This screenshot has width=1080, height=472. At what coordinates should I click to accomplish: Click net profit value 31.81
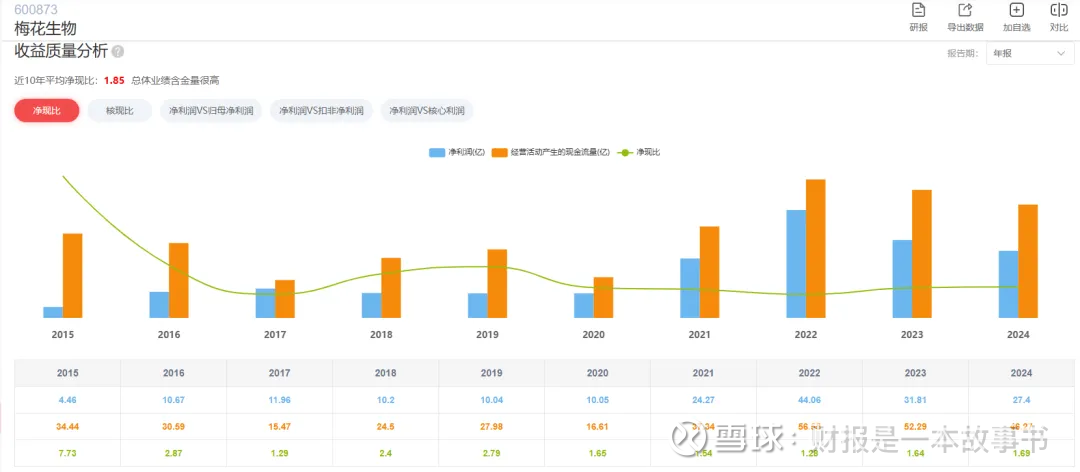(x=916, y=400)
